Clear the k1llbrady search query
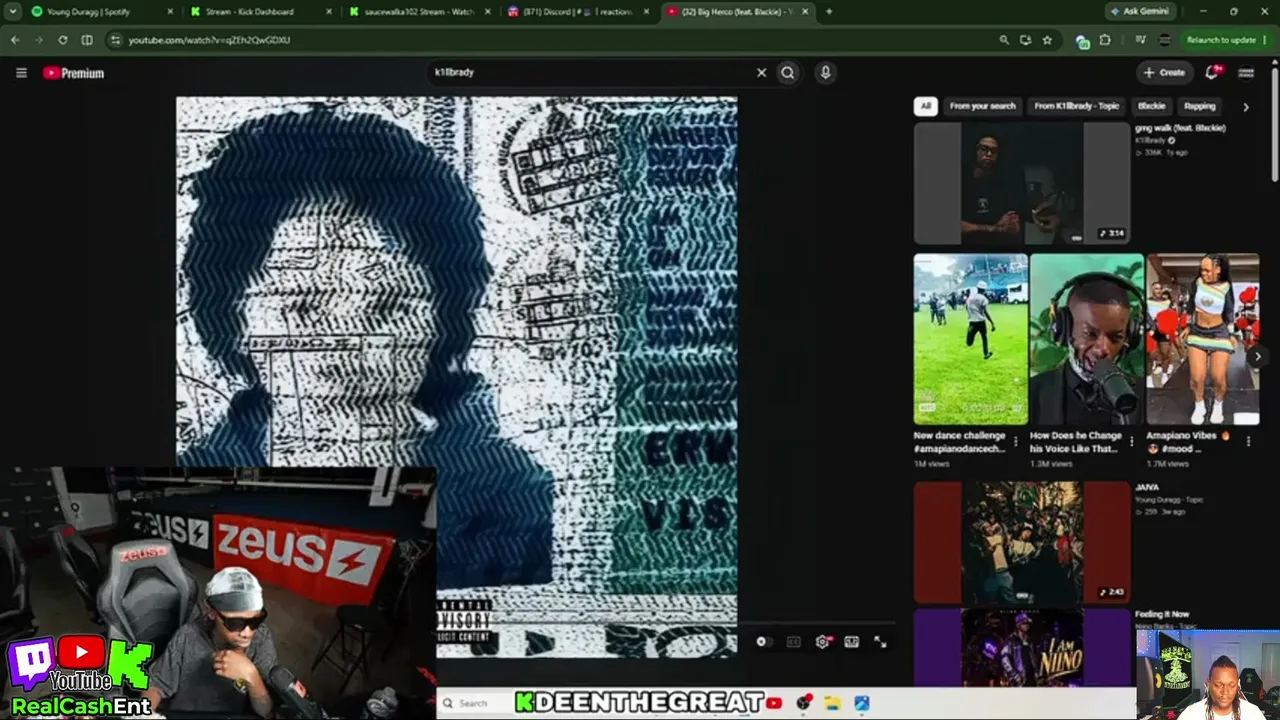This screenshot has width=1280, height=720. tap(761, 73)
